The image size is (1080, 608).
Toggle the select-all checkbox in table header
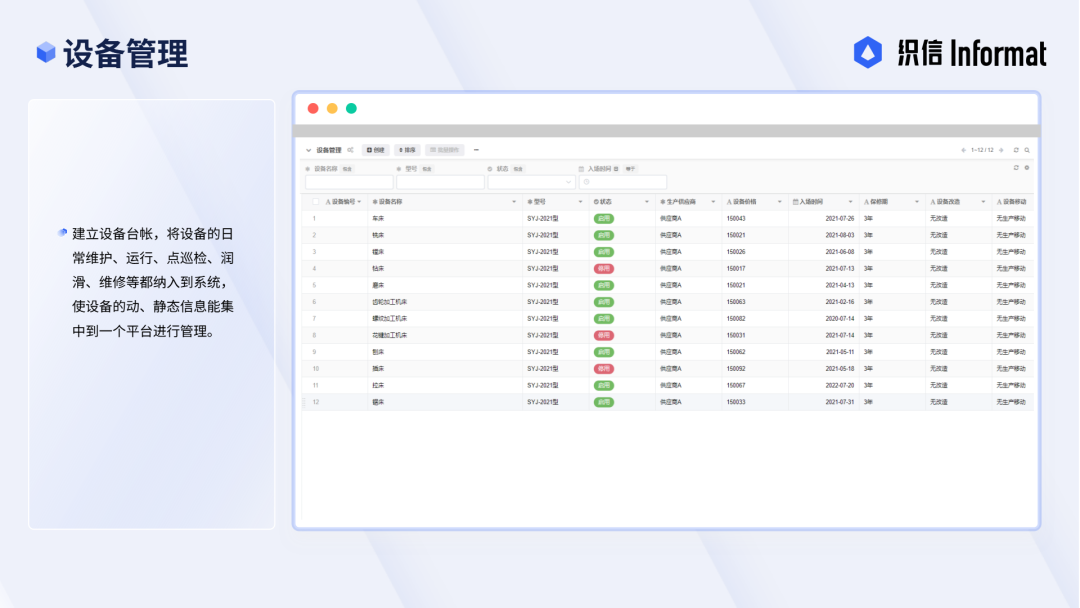click(315, 202)
